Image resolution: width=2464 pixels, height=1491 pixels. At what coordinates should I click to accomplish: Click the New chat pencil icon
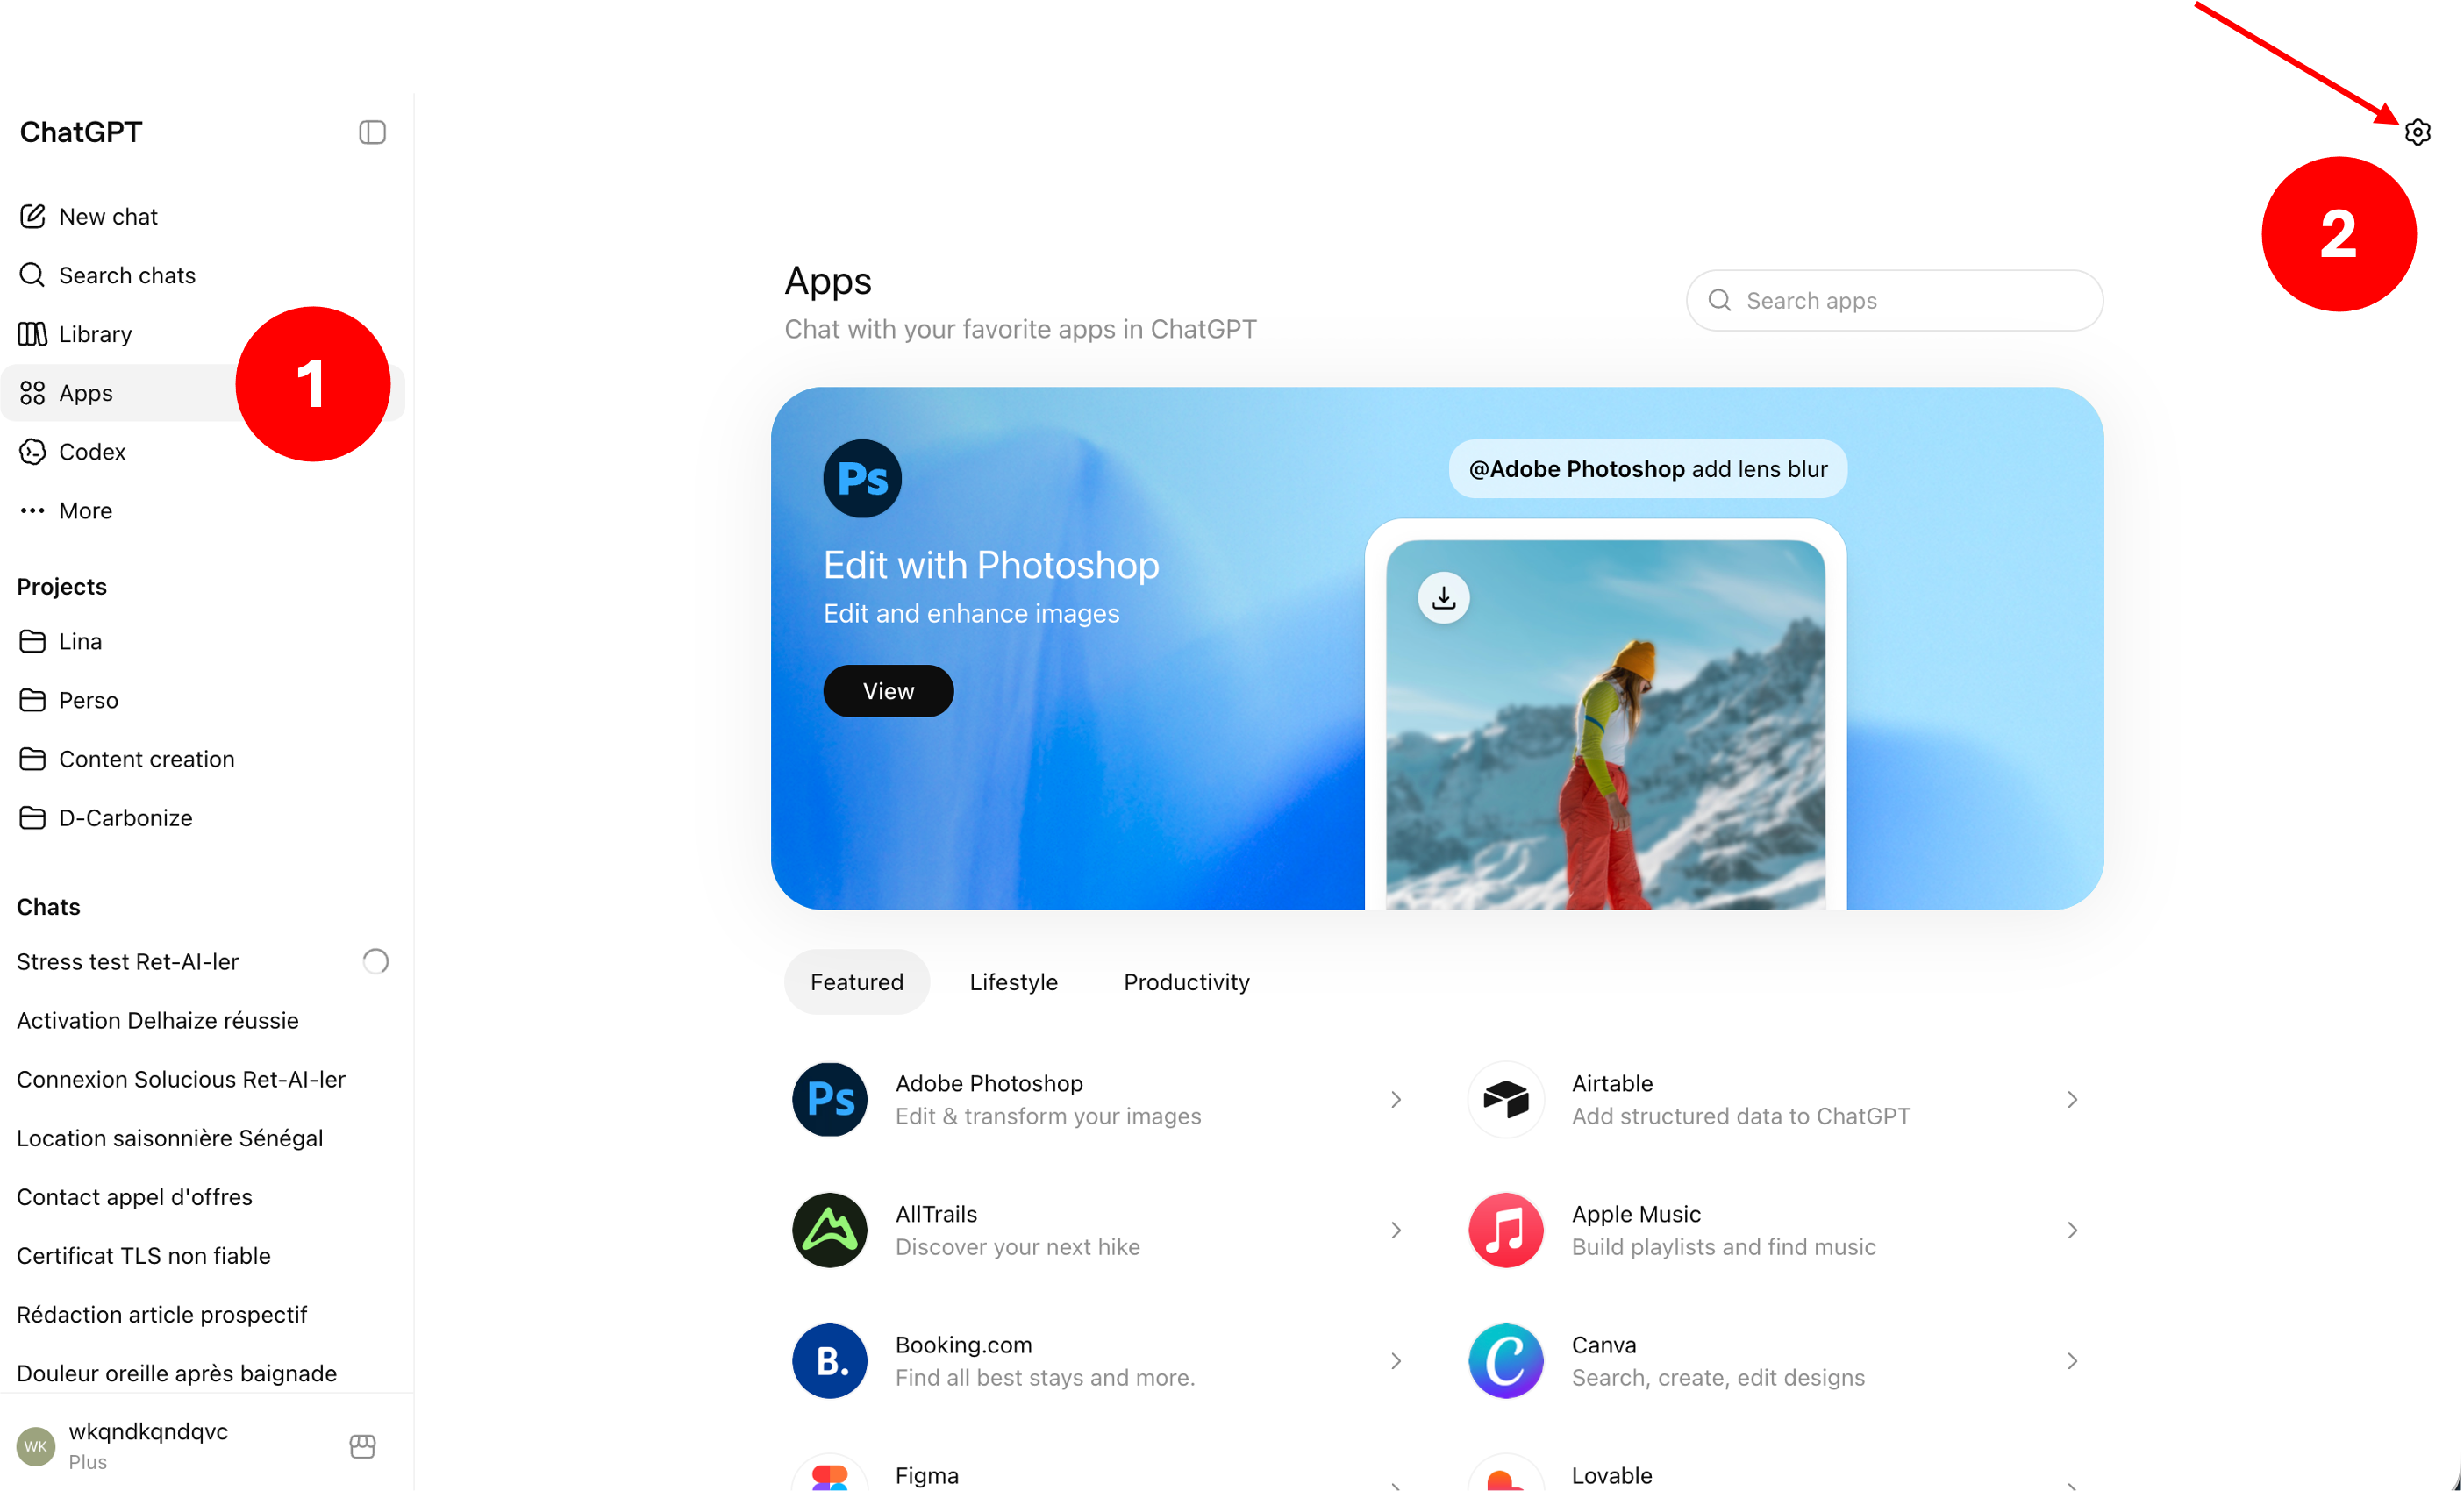coord(32,216)
